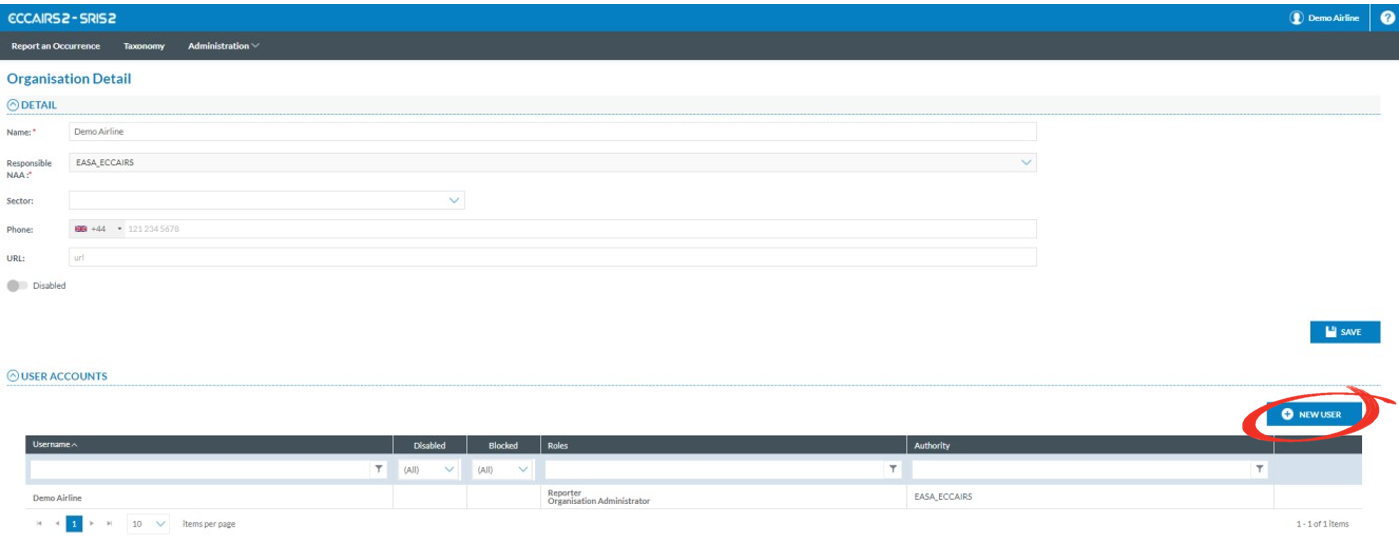Open the phone country code selector

point(98,229)
